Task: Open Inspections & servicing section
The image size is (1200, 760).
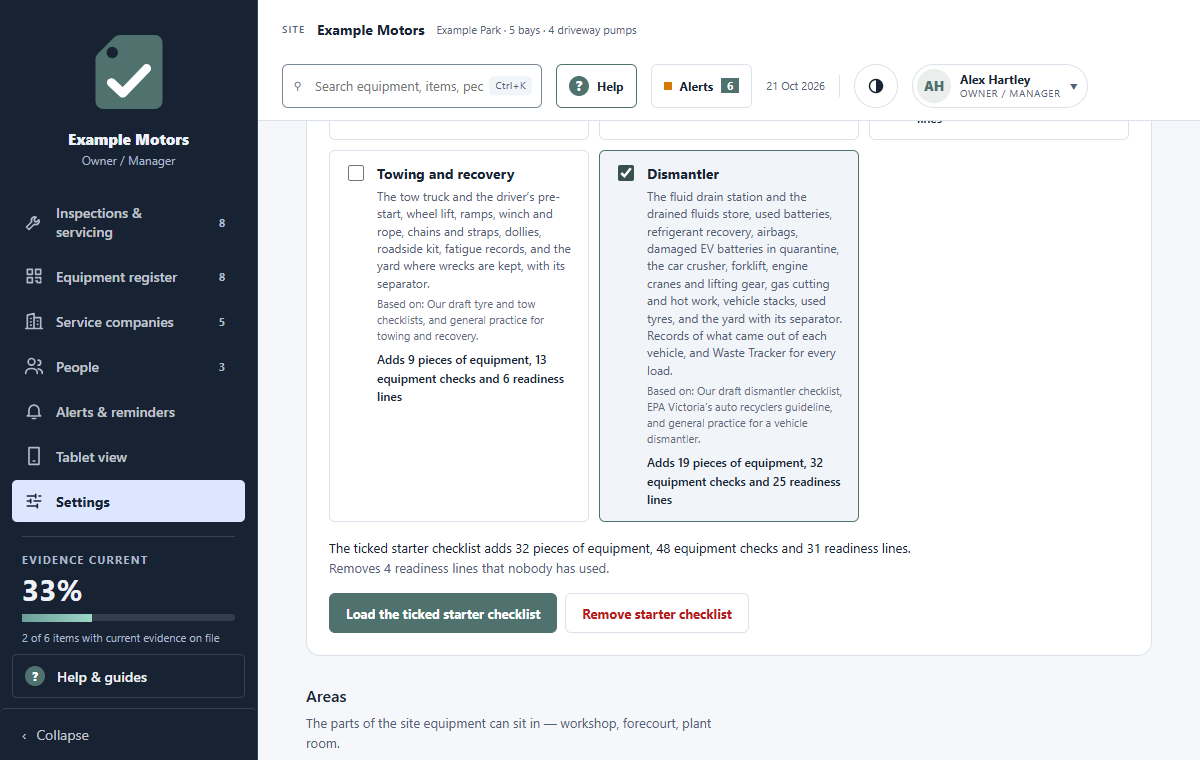Action: tap(128, 223)
